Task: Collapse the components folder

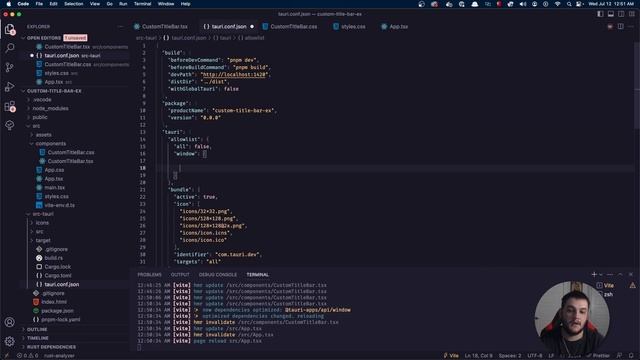Action: 50,144
